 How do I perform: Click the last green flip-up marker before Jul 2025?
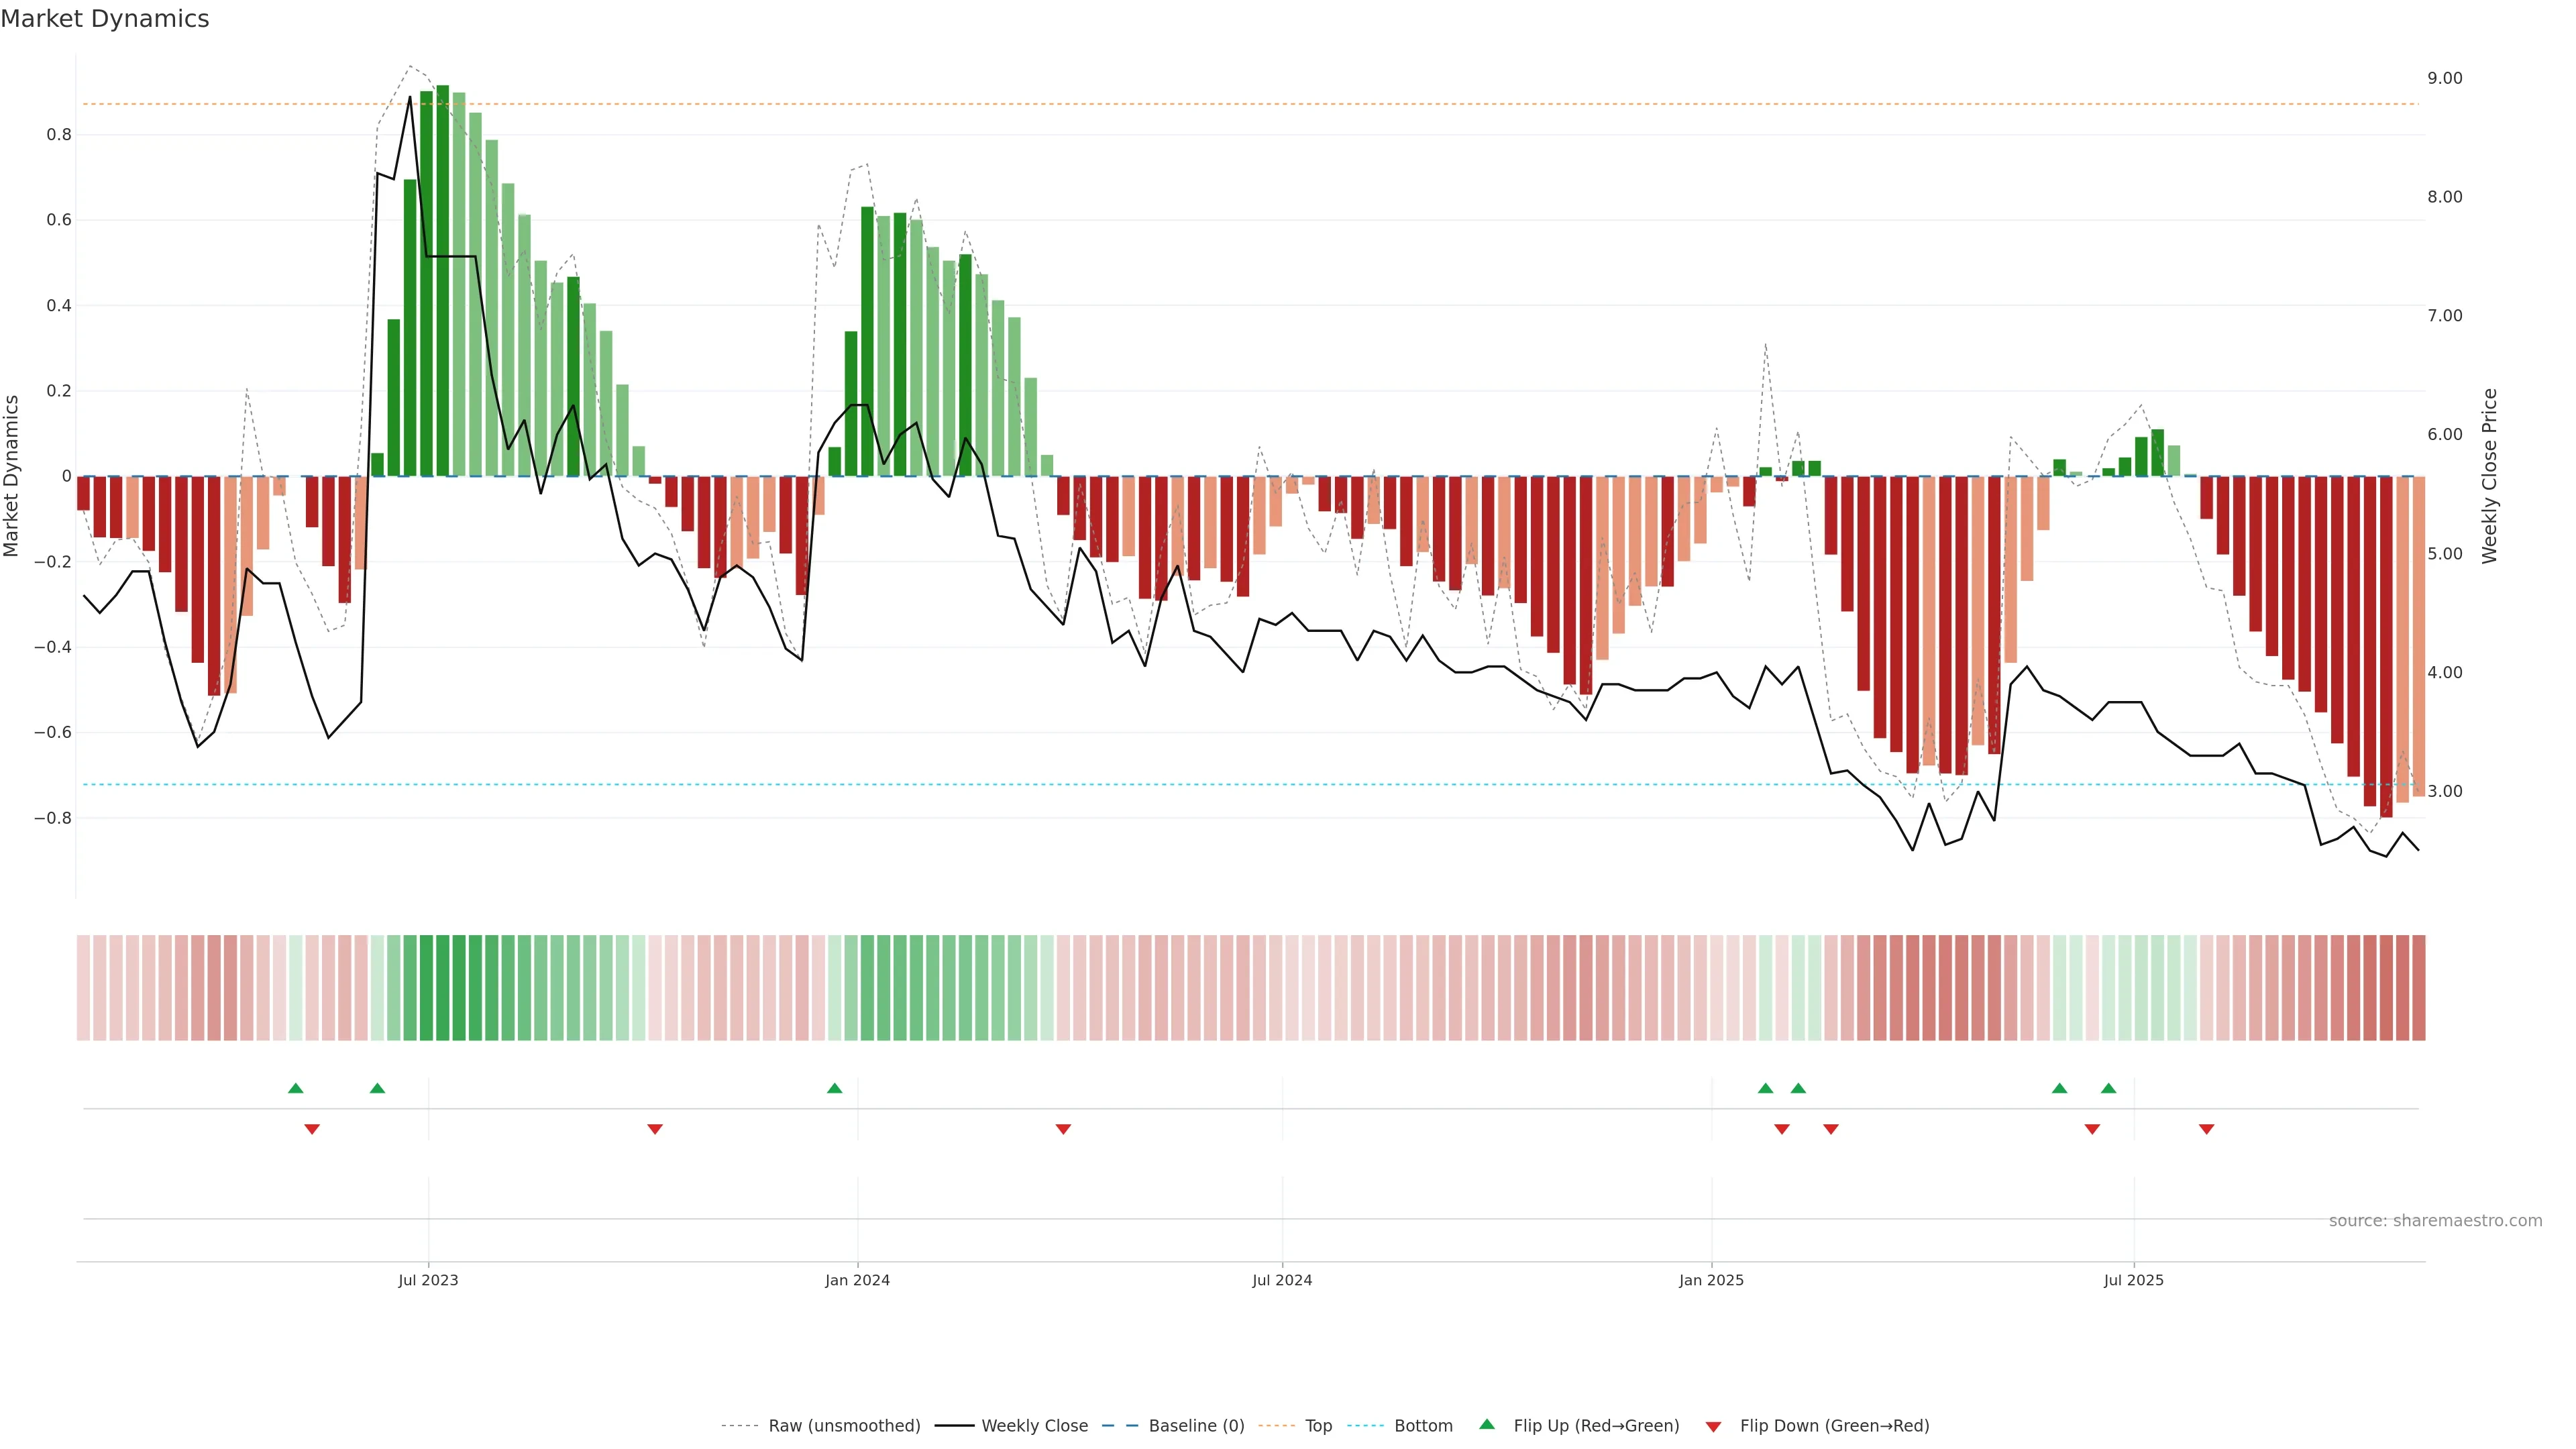2108,1088
